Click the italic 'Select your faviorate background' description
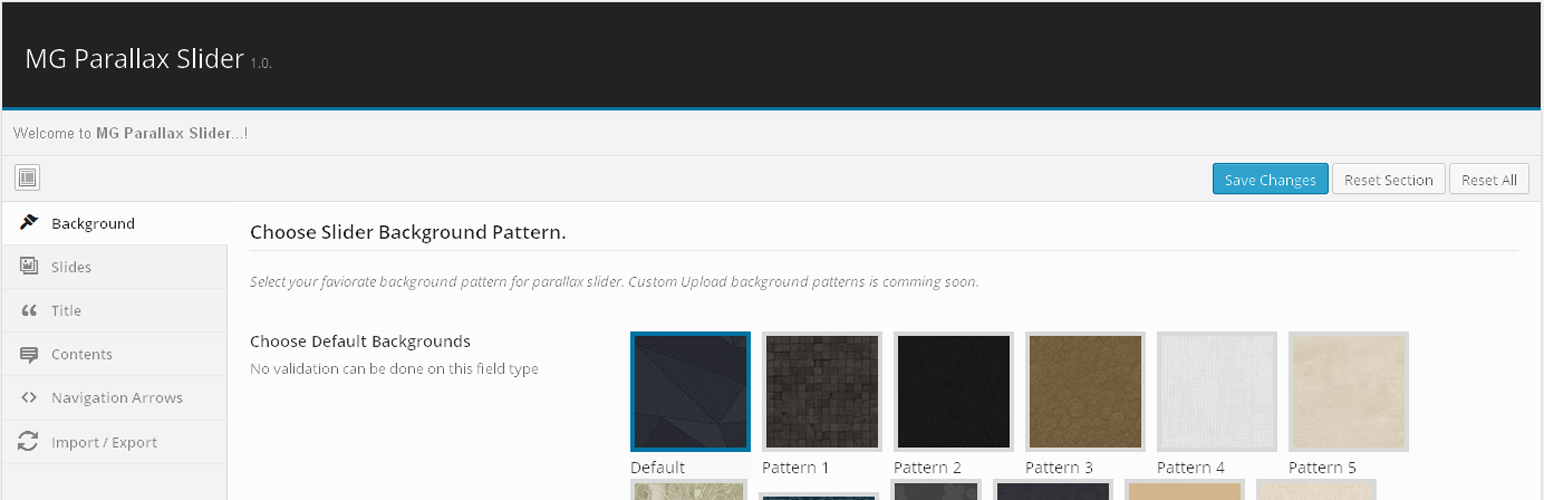Screen dimensions: 1544x500 click(614, 282)
